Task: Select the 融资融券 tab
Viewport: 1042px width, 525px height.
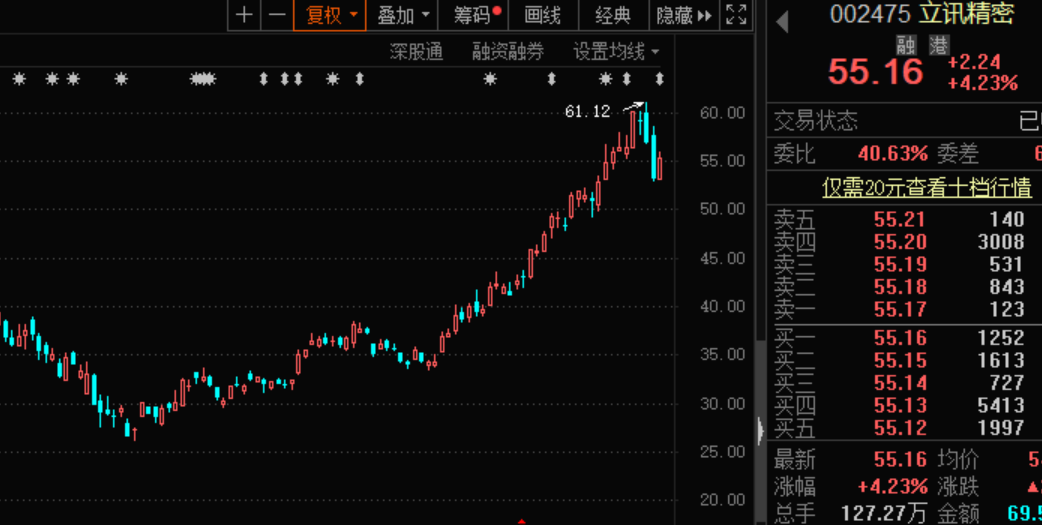Action: click(508, 51)
